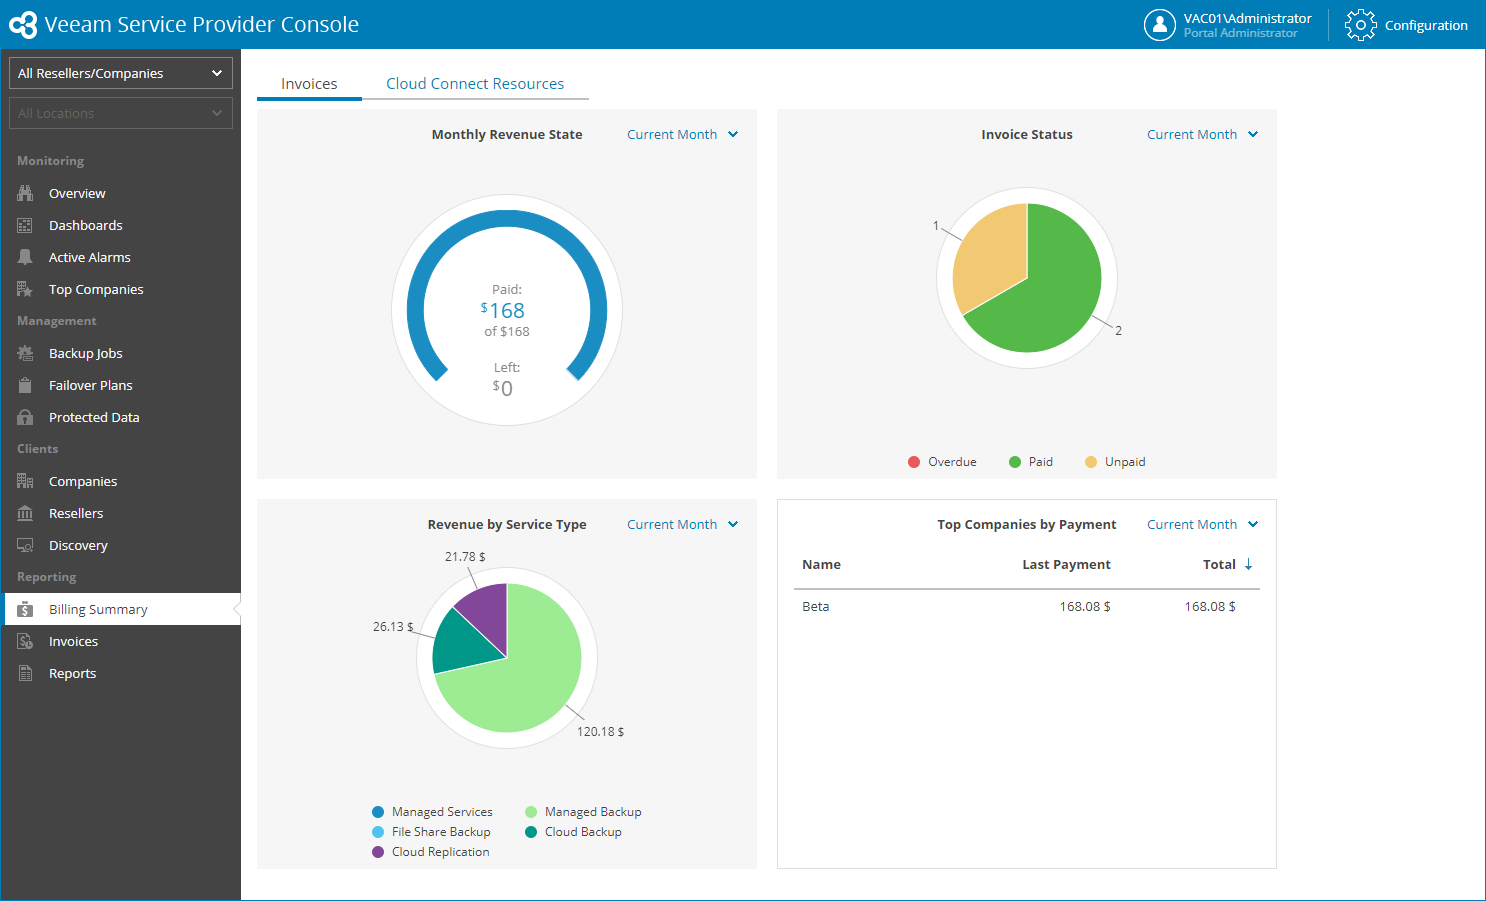Toggle the Cloud Backup legend item
1486x901 pixels.
point(573,832)
